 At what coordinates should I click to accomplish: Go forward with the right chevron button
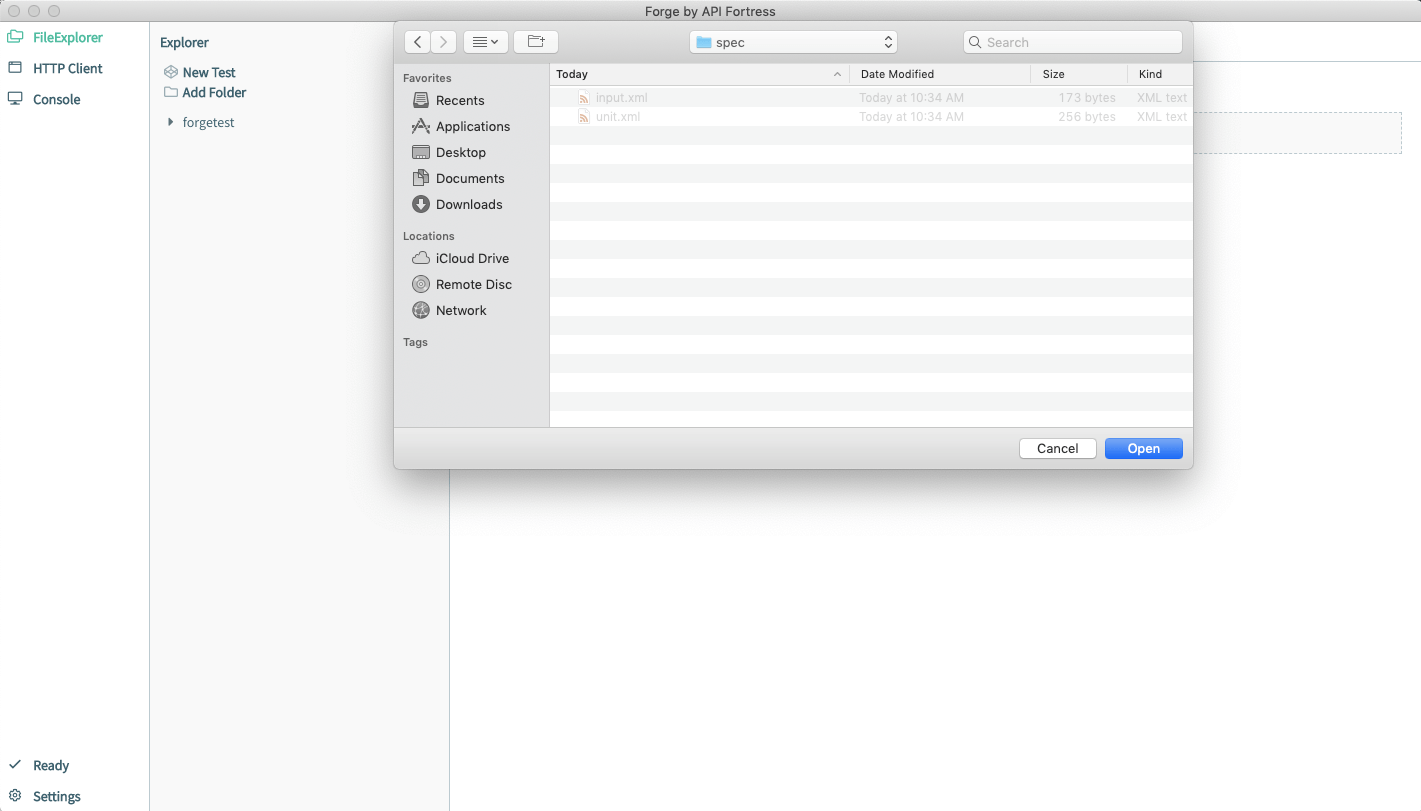coord(444,42)
